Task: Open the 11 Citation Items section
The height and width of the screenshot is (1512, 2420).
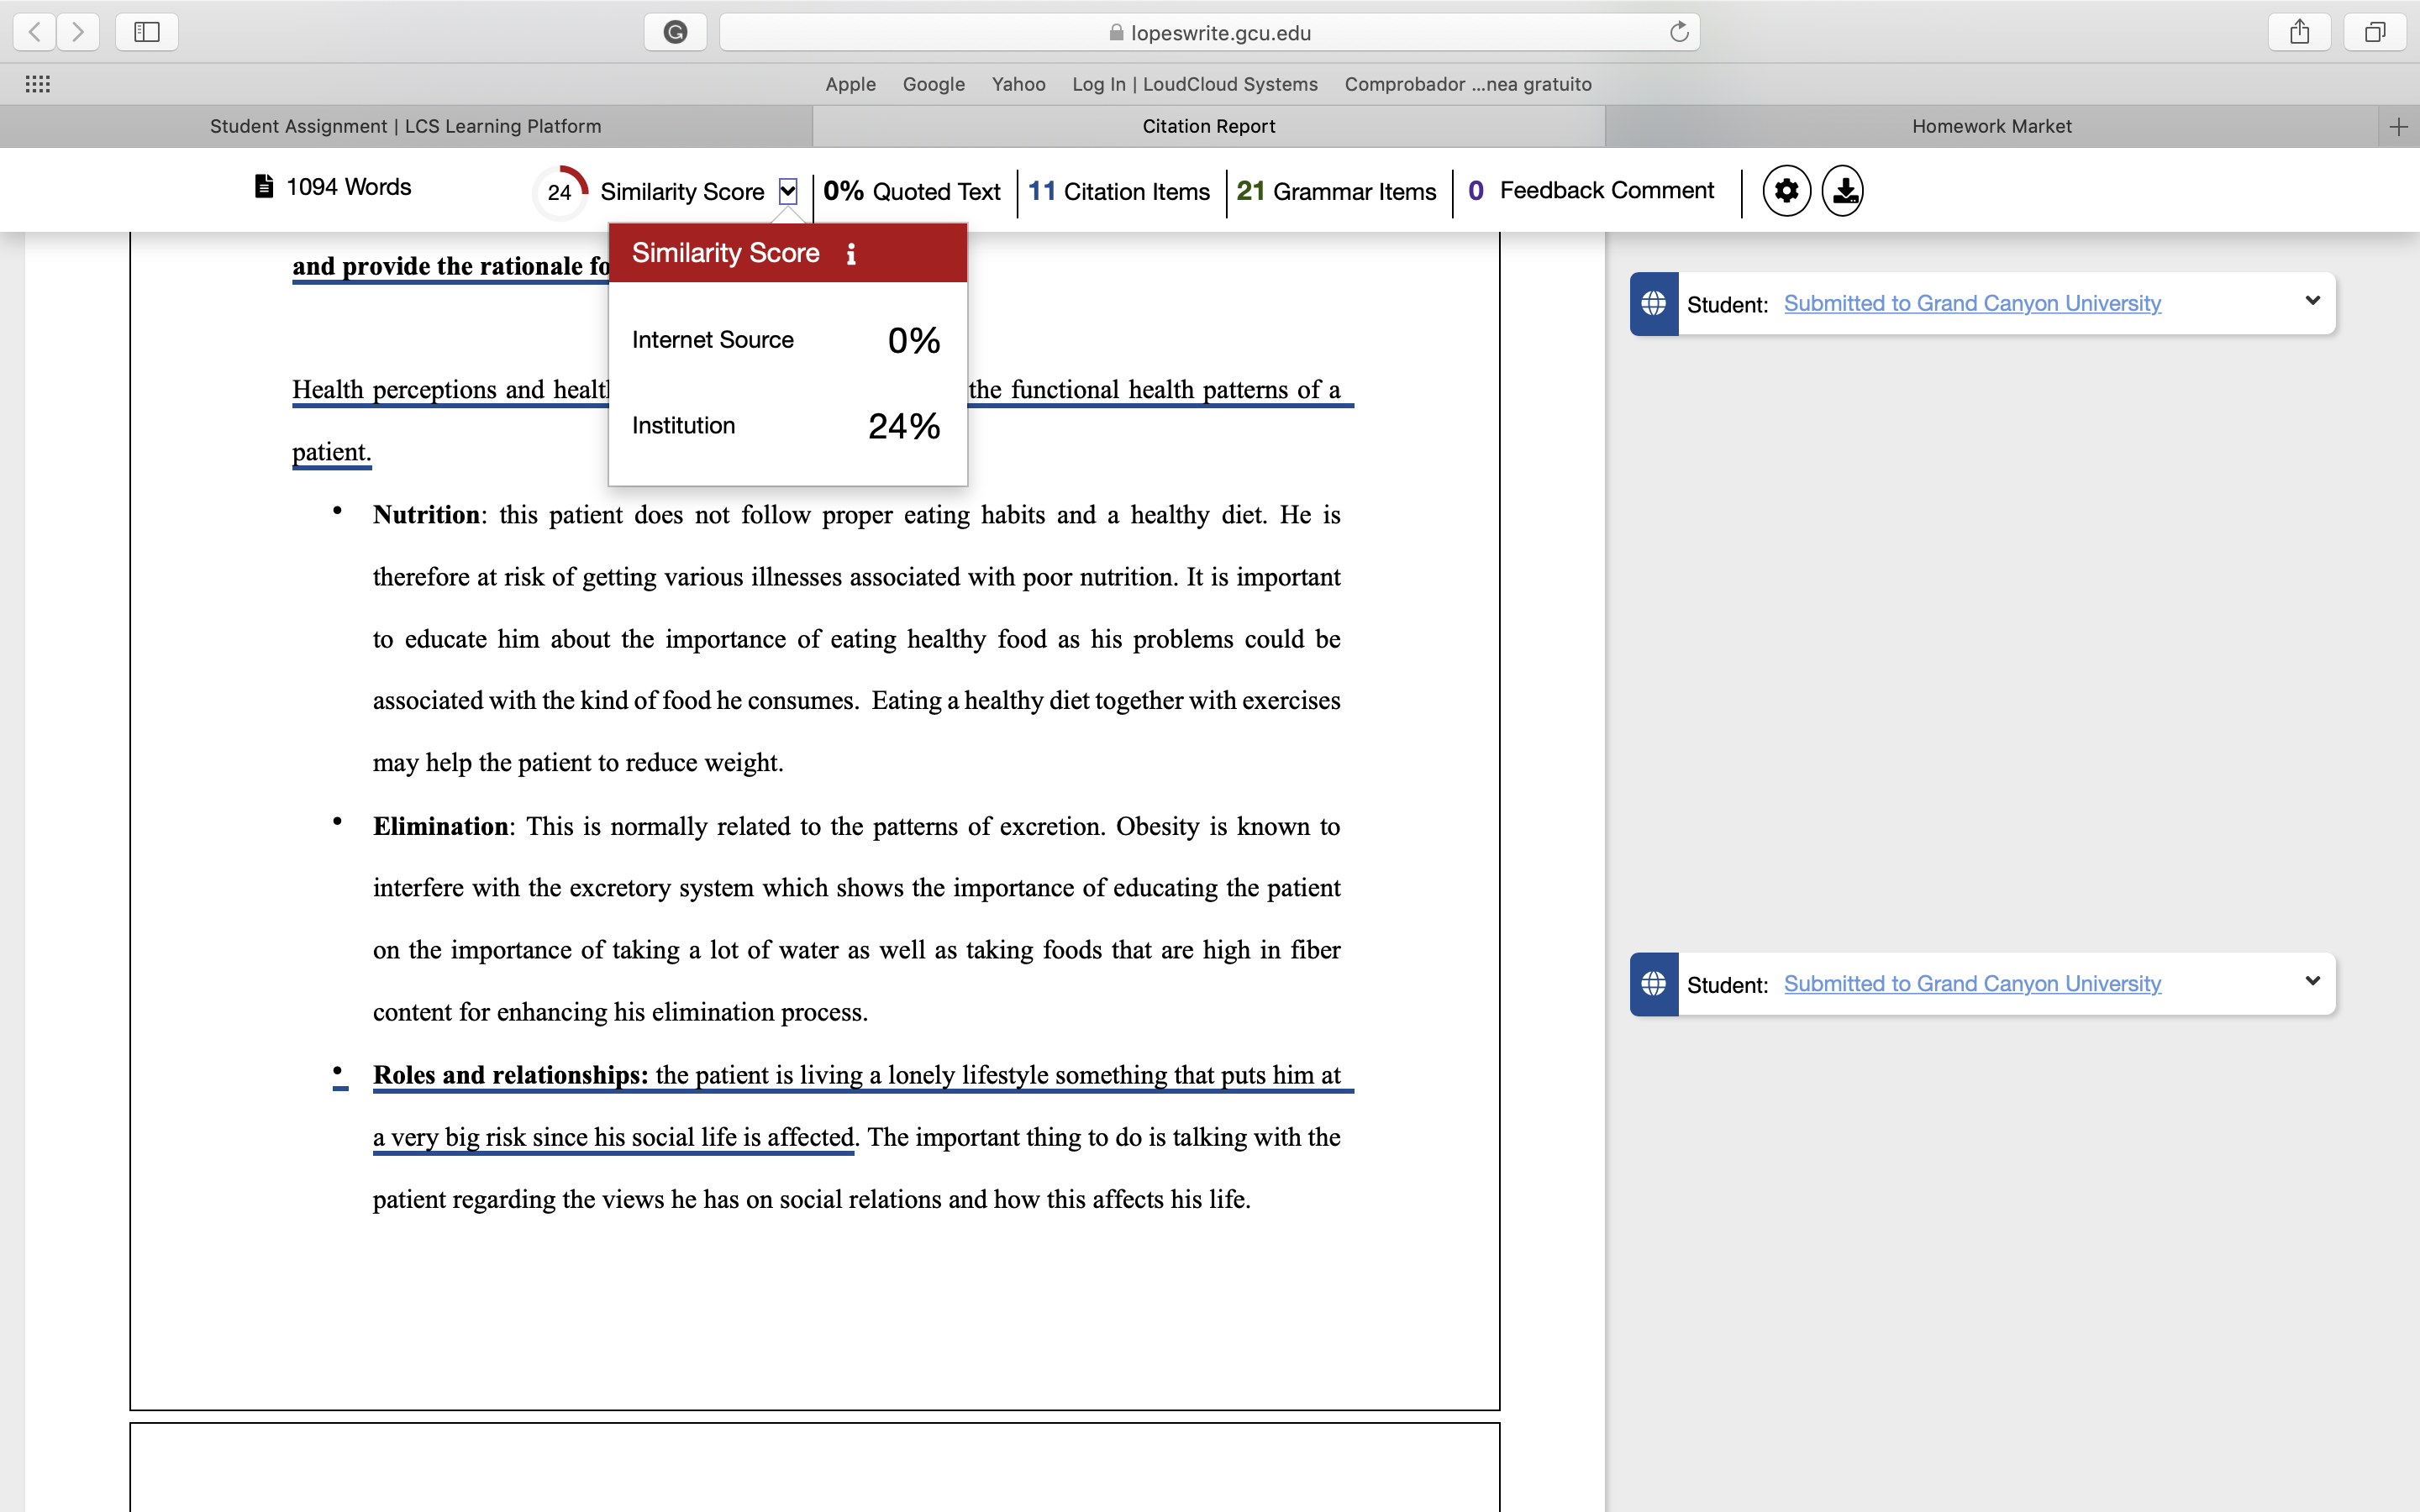Action: point(1119,191)
